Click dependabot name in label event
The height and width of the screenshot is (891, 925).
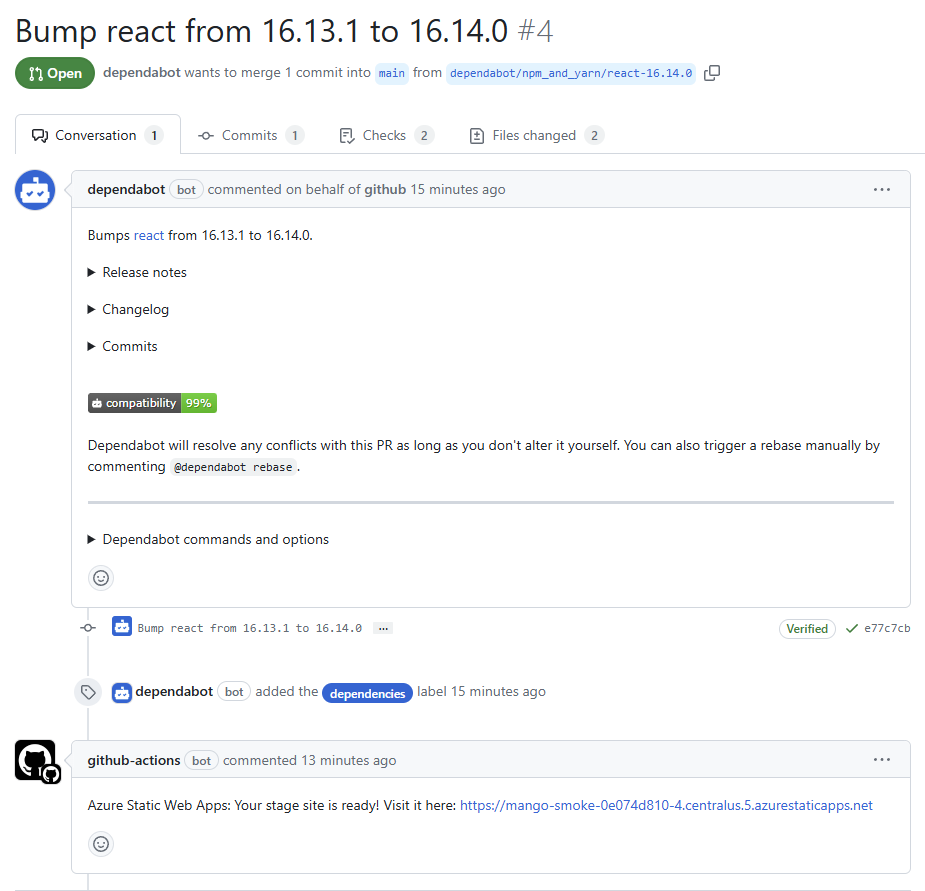(x=174, y=692)
